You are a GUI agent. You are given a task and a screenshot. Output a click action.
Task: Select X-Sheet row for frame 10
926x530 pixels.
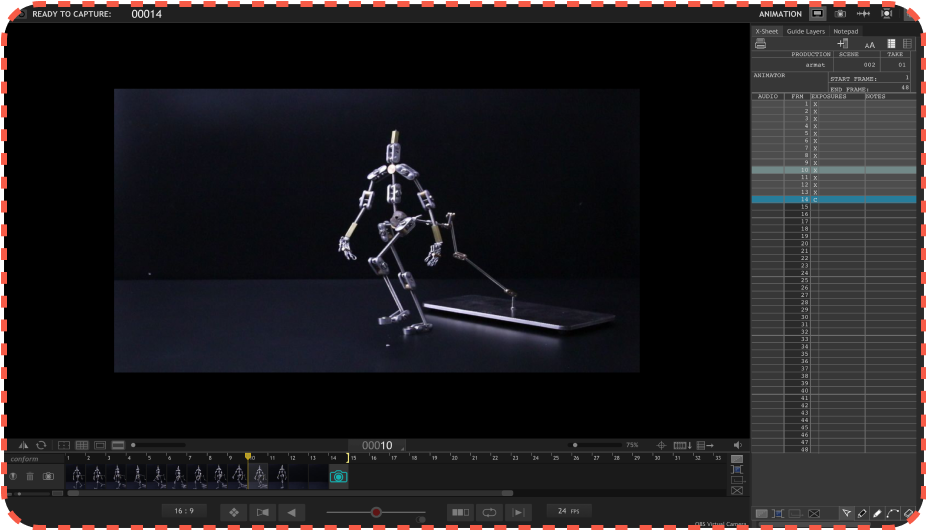click(833, 170)
